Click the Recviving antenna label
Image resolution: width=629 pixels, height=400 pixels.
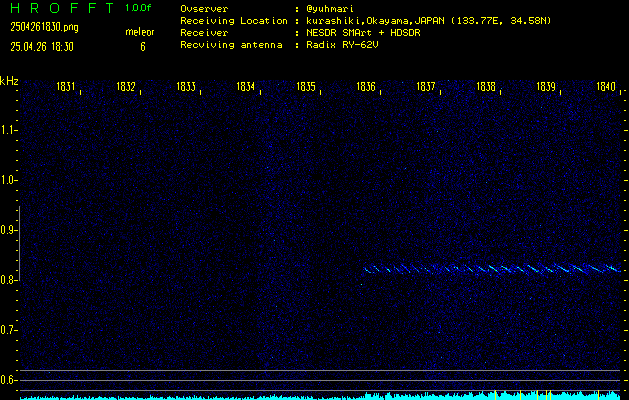point(231,45)
